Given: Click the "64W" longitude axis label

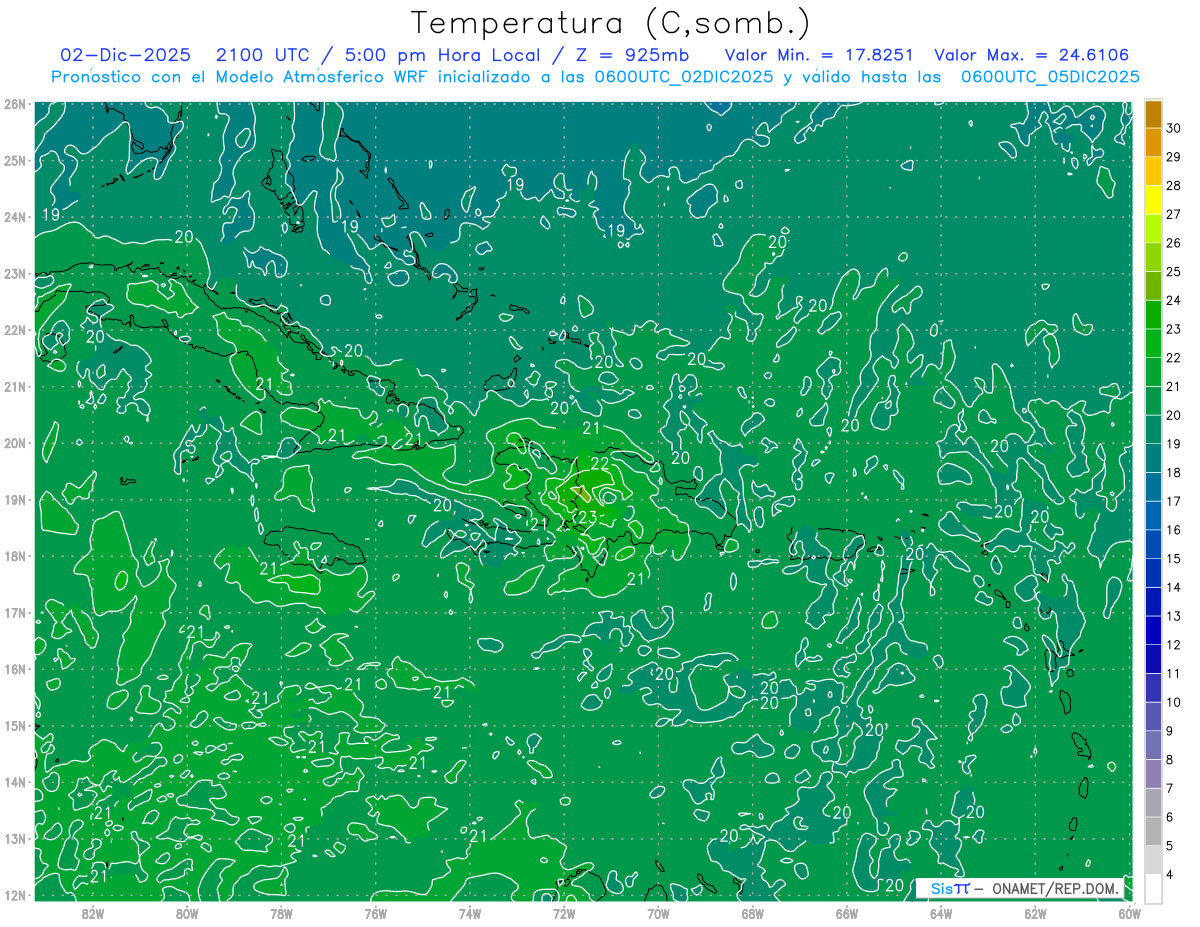Looking at the screenshot, I should tap(941, 913).
